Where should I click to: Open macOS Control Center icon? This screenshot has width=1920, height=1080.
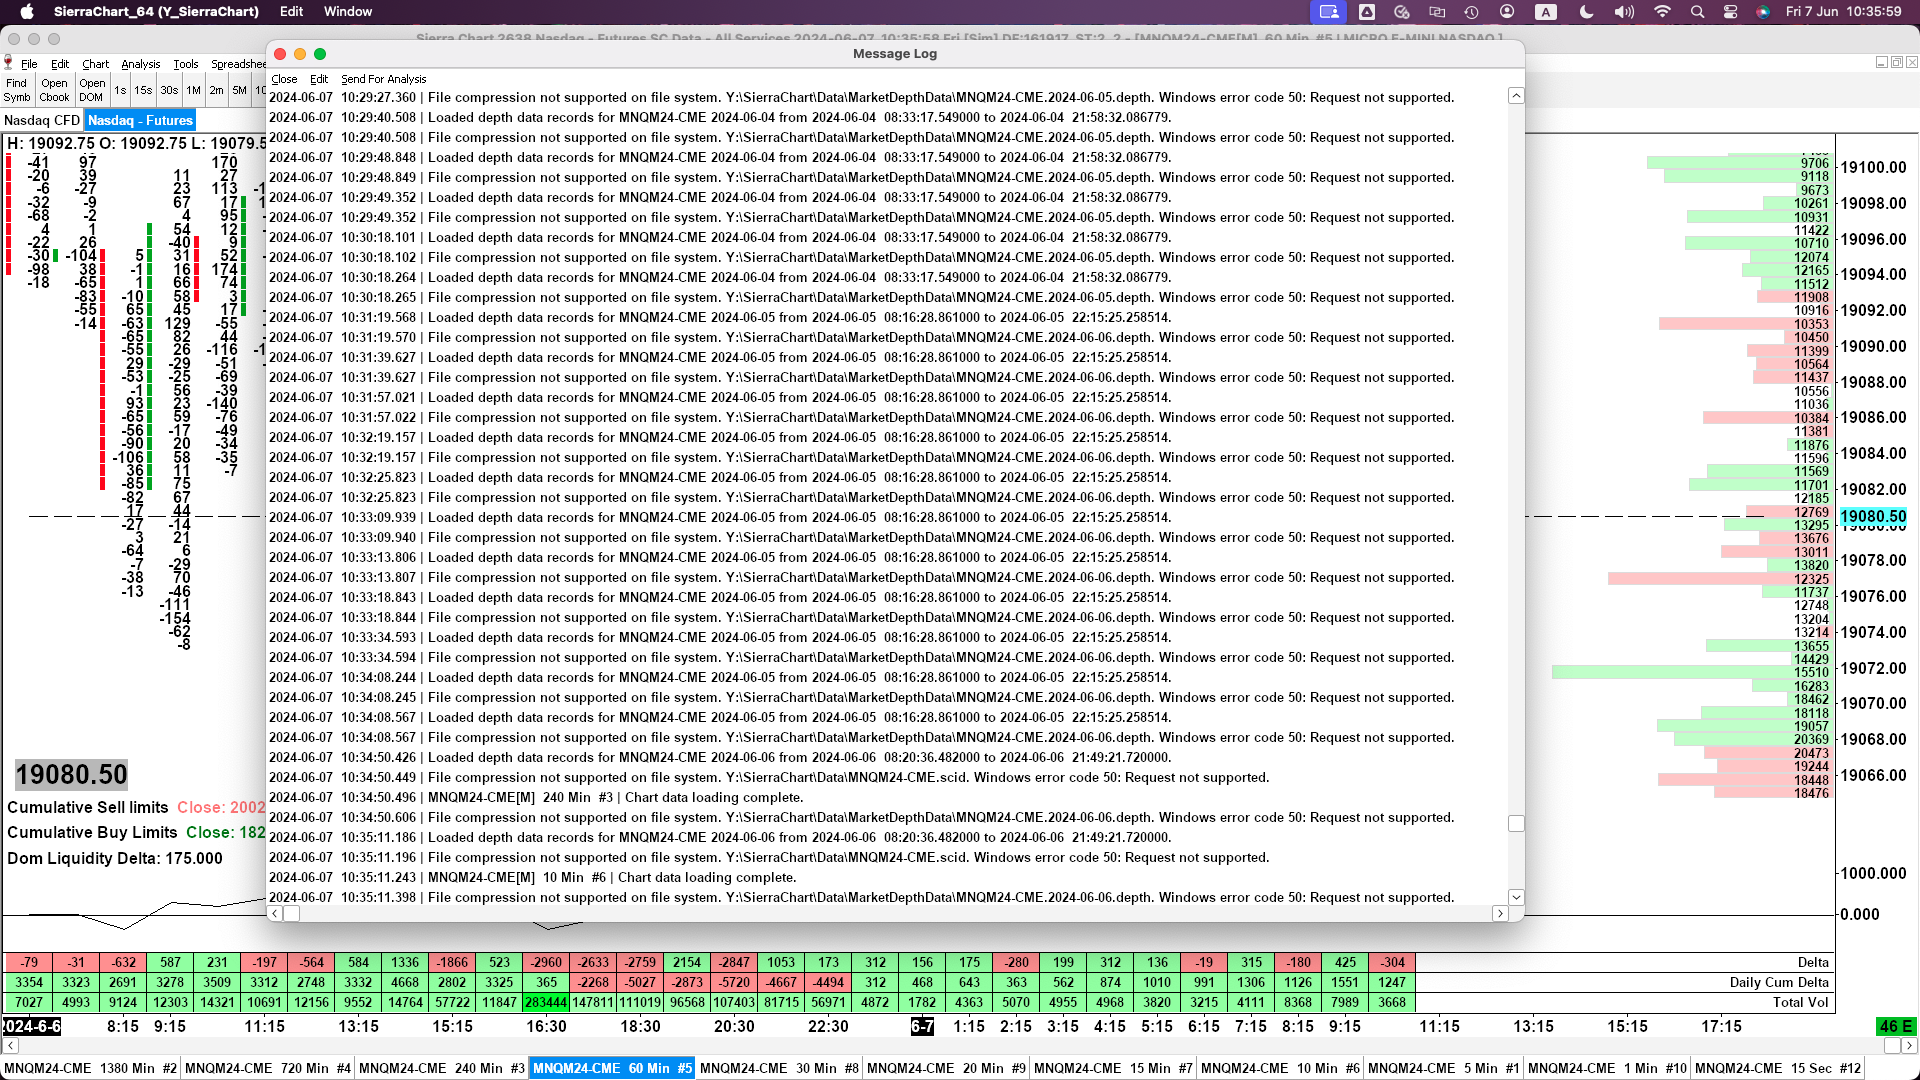pyautogui.click(x=1730, y=12)
